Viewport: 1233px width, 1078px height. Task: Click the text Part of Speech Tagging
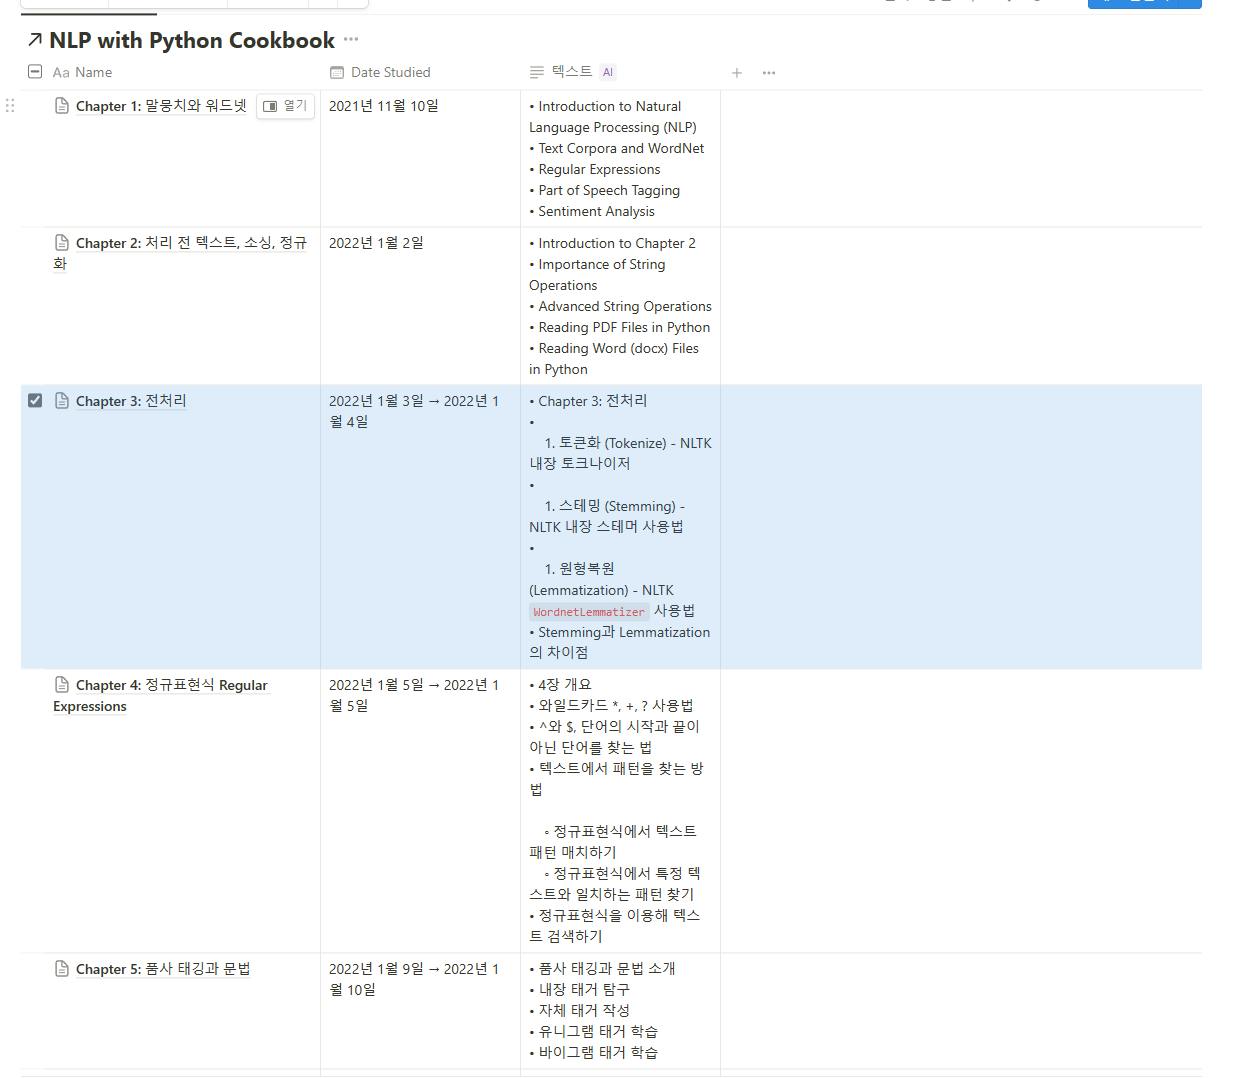pyautogui.click(x=609, y=190)
